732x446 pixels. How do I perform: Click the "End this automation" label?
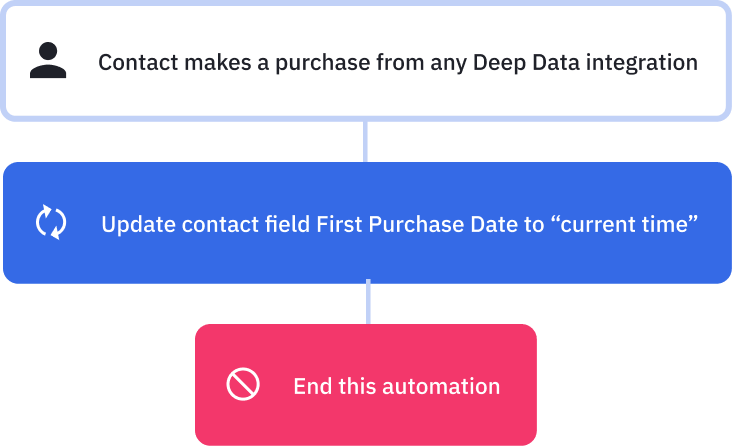396,386
